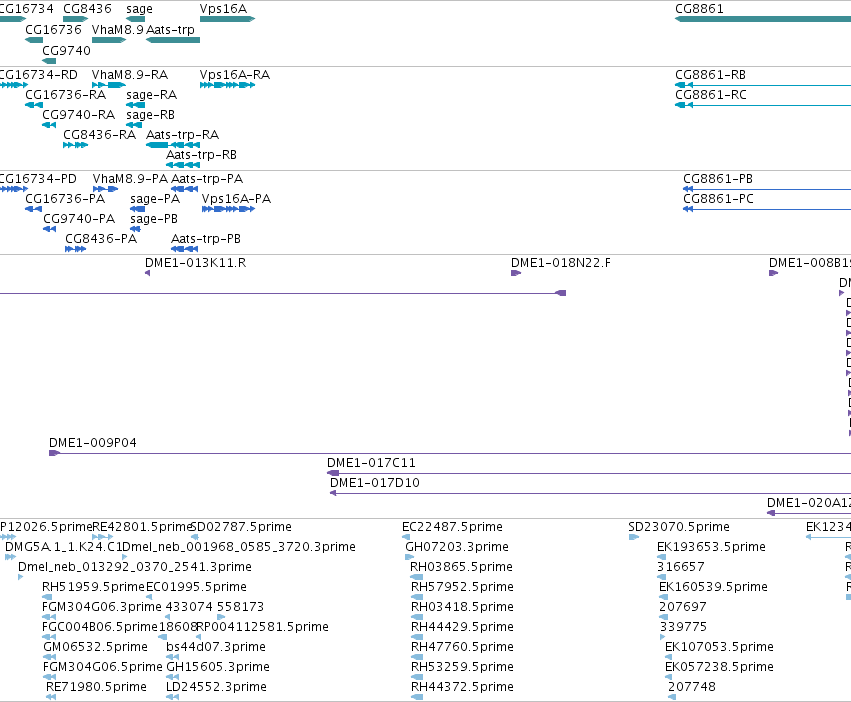Viewport: 851px width, 702px height.
Task: Select feature 207697
Action: (663, 617)
